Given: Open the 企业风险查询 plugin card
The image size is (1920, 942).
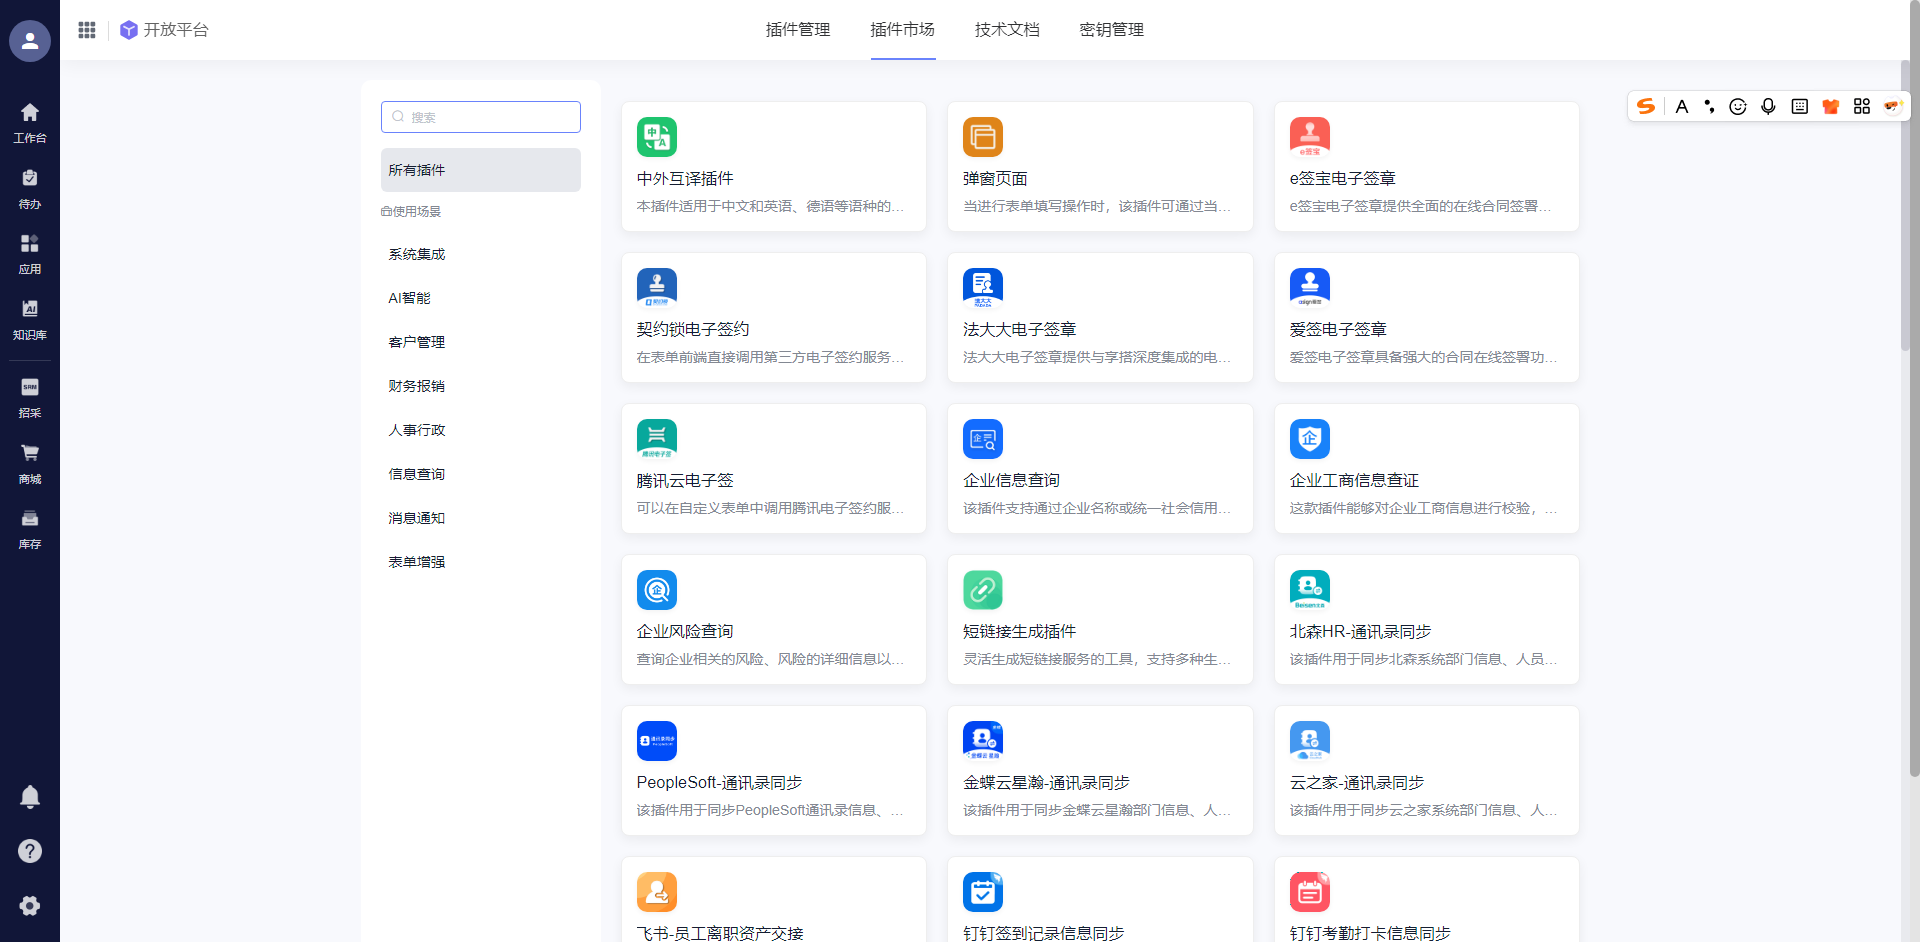Looking at the screenshot, I should [773, 620].
